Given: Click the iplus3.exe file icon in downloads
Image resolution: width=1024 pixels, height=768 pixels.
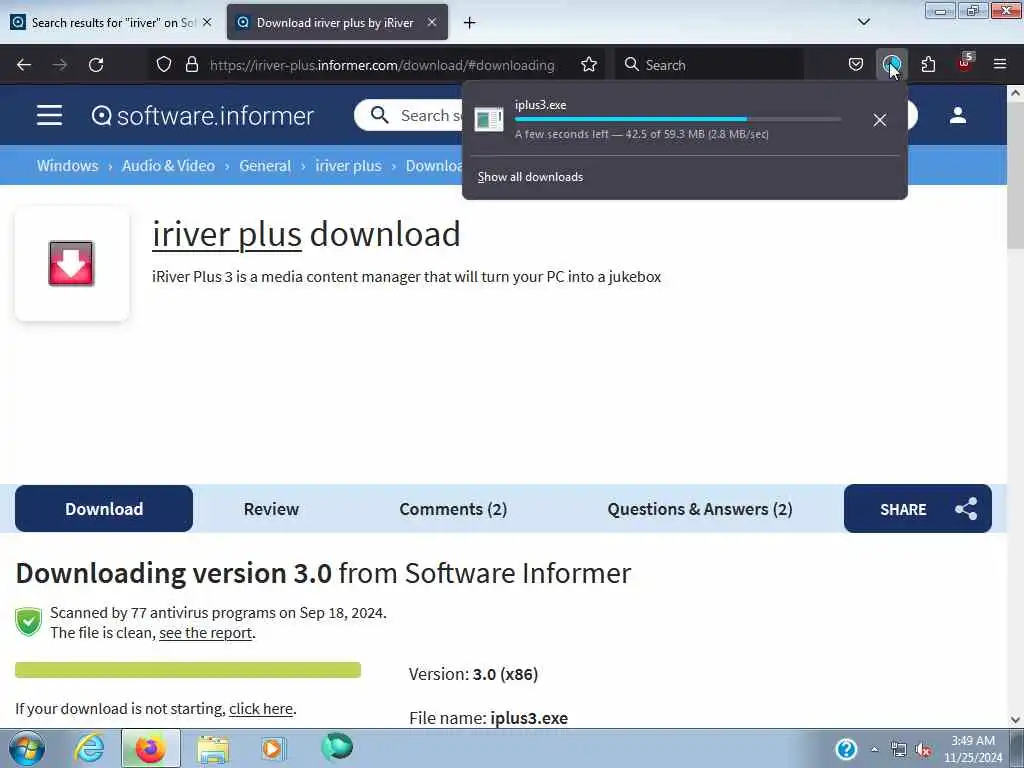Looking at the screenshot, I should (x=488, y=120).
